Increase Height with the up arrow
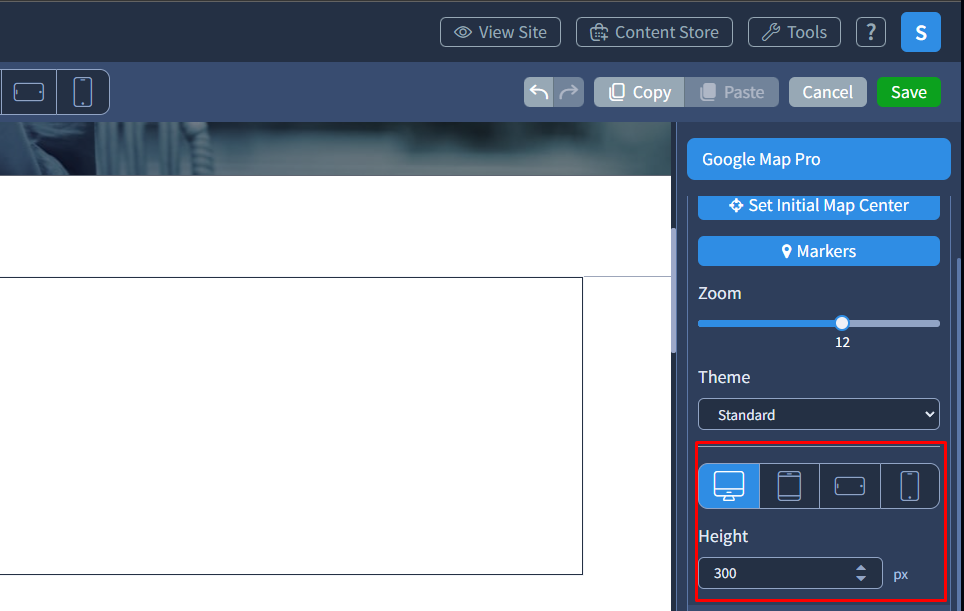The width and height of the screenshot is (964, 611). (861, 568)
